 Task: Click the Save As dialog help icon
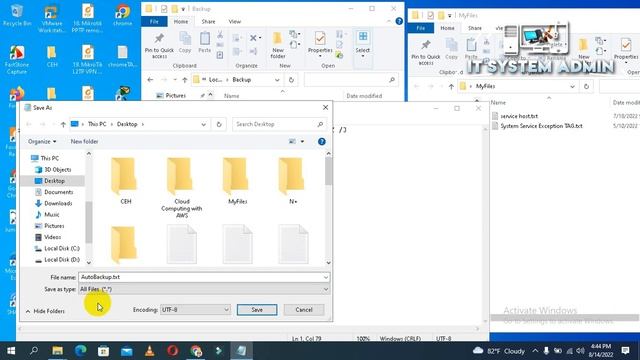(x=322, y=142)
